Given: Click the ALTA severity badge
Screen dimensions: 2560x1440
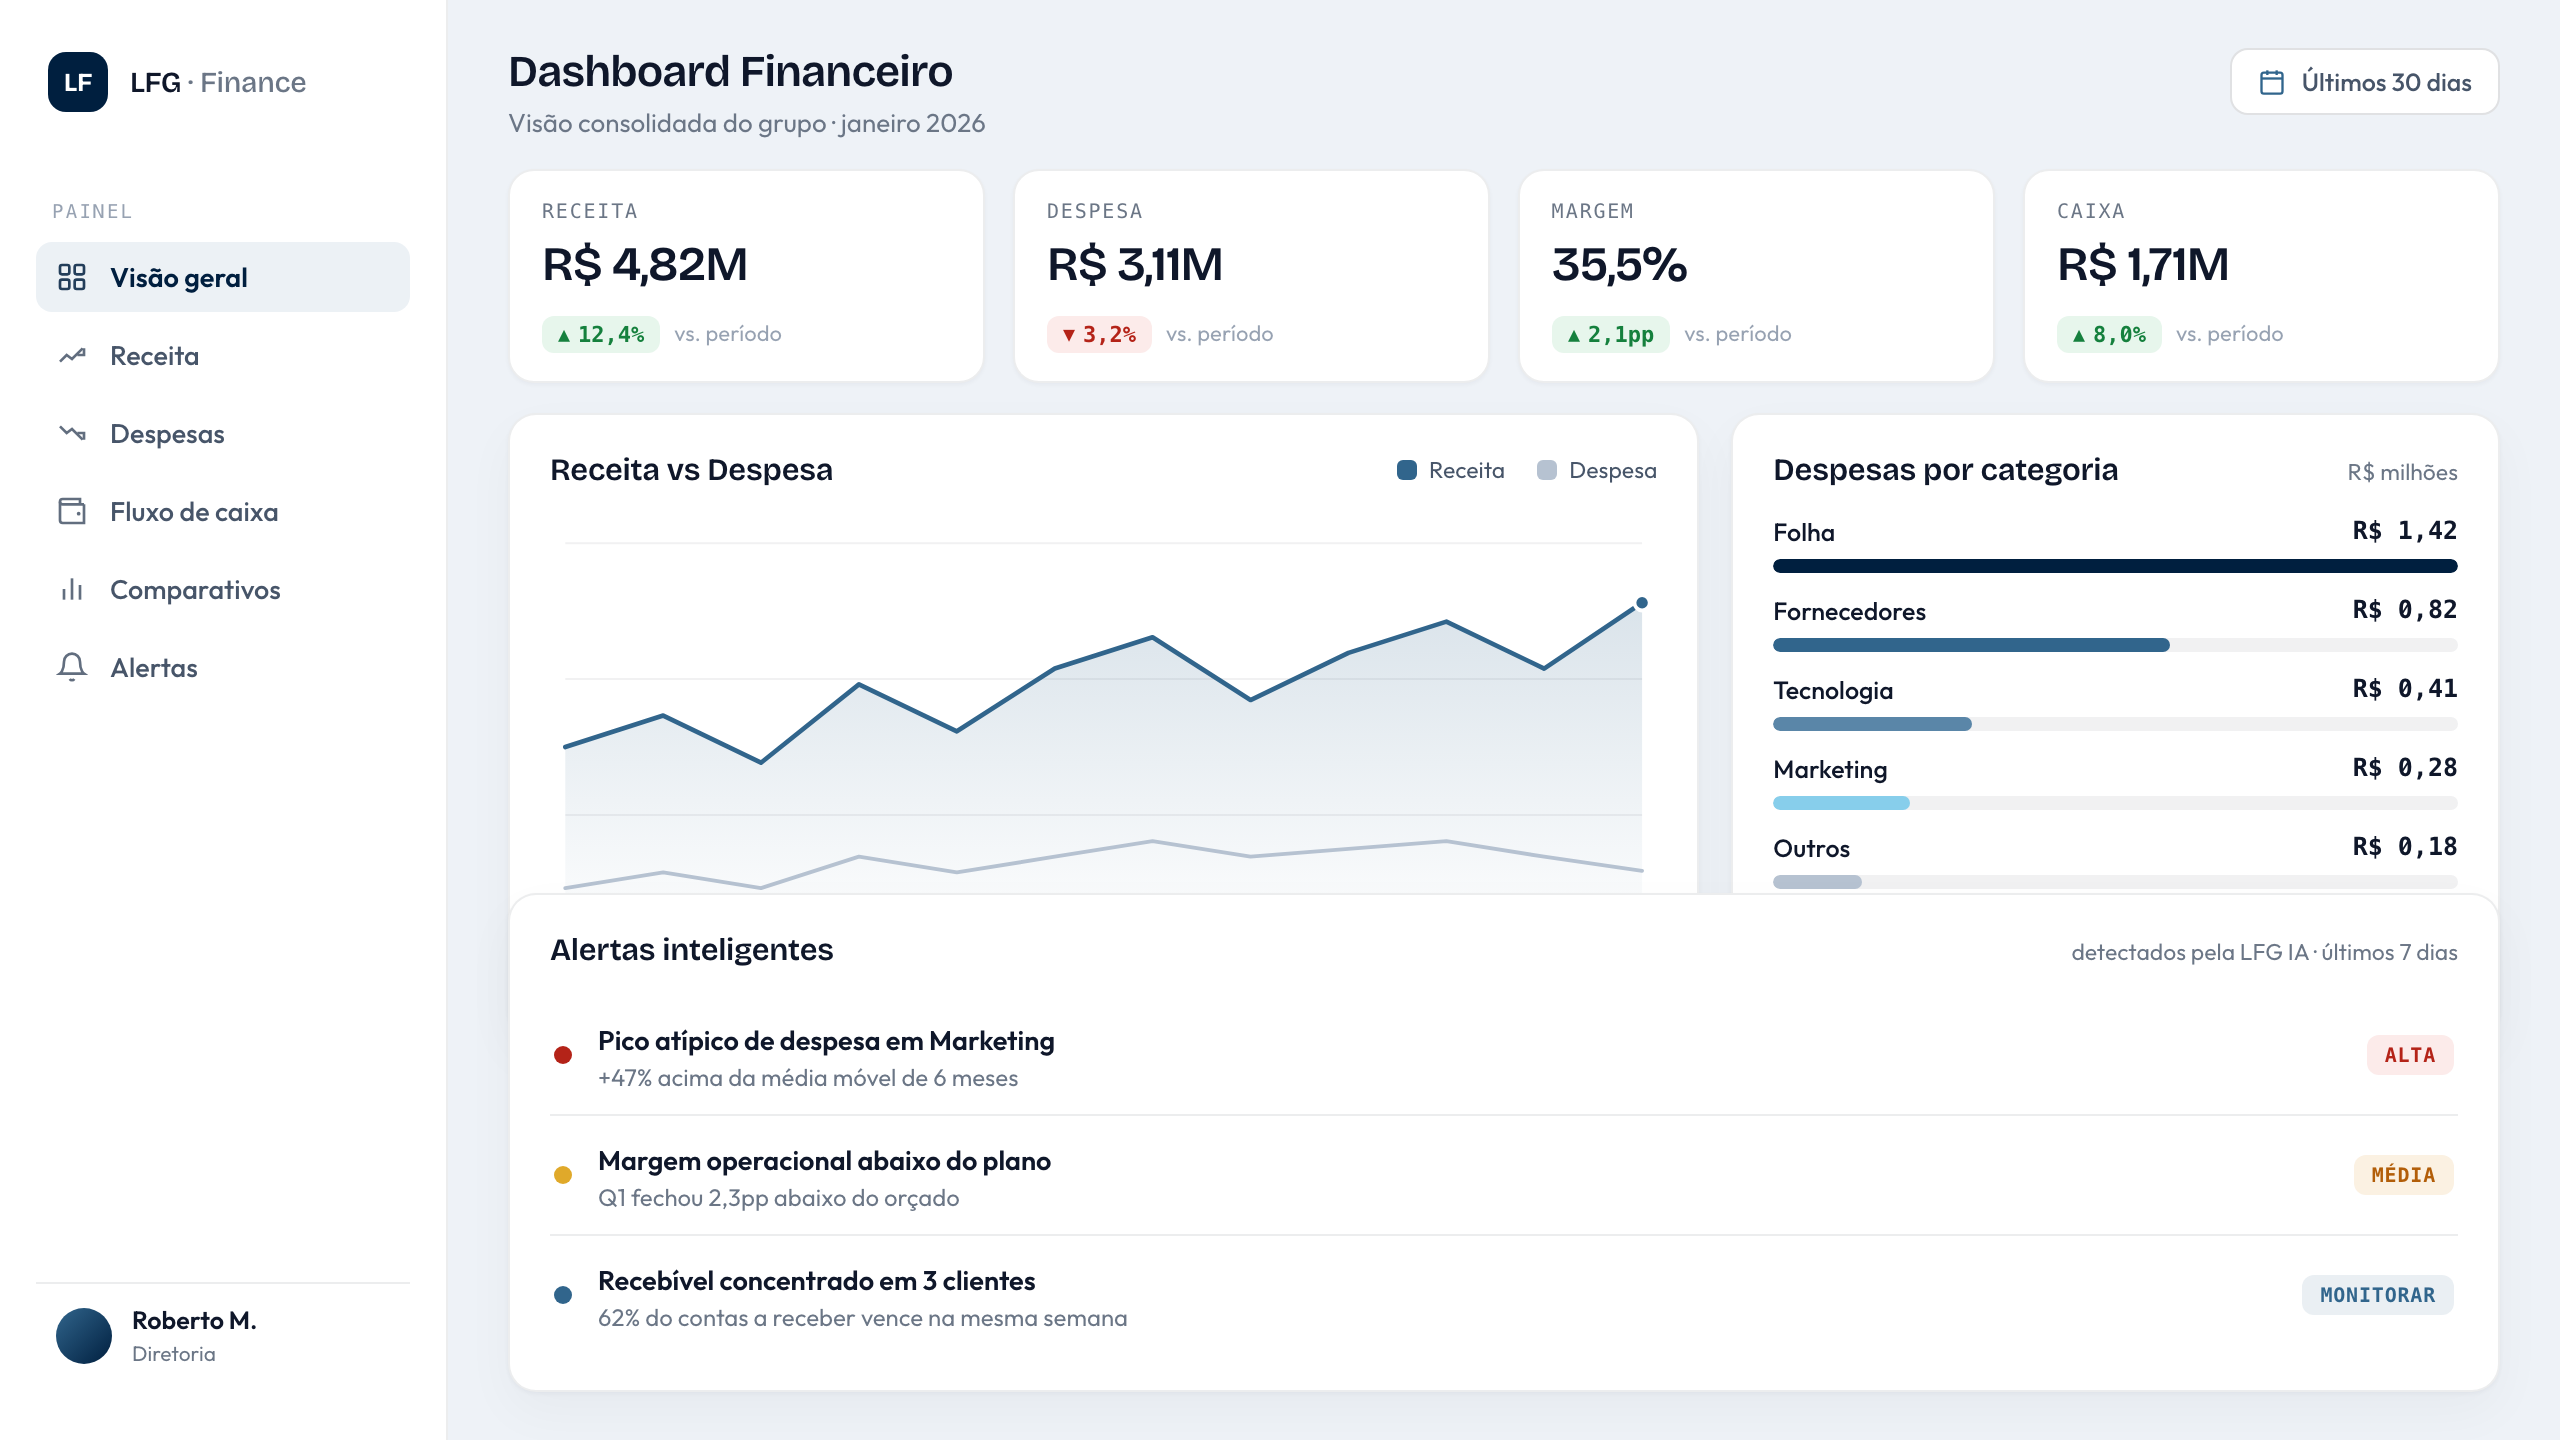Looking at the screenshot, I should tap(2410, 1055).
